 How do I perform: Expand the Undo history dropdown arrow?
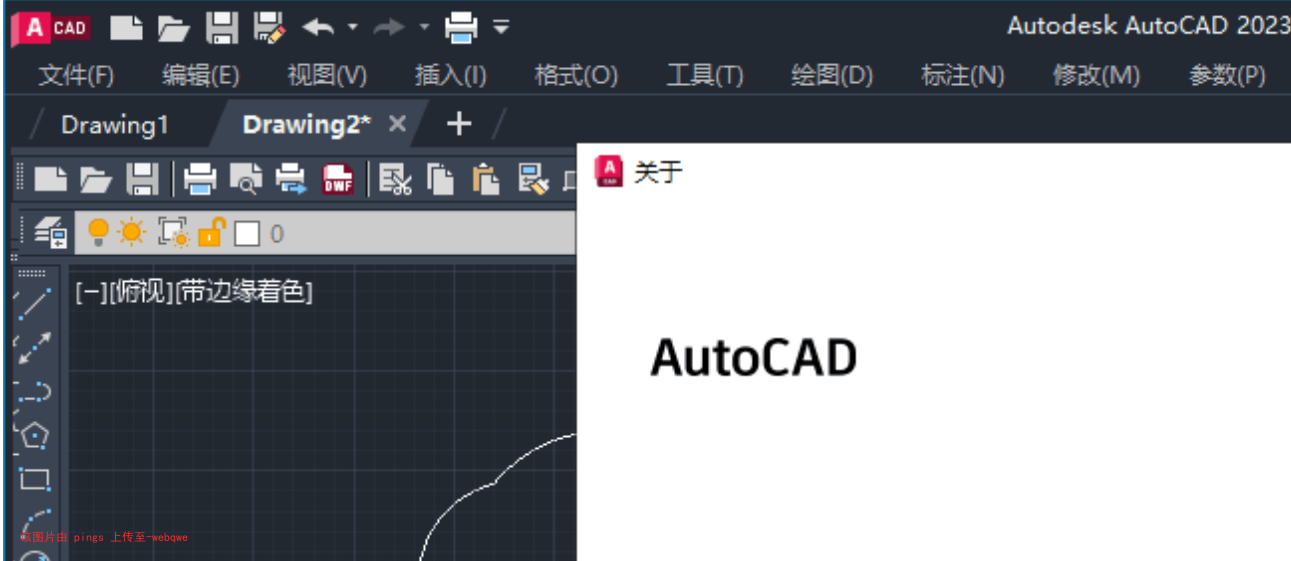(x=352, y=27)
